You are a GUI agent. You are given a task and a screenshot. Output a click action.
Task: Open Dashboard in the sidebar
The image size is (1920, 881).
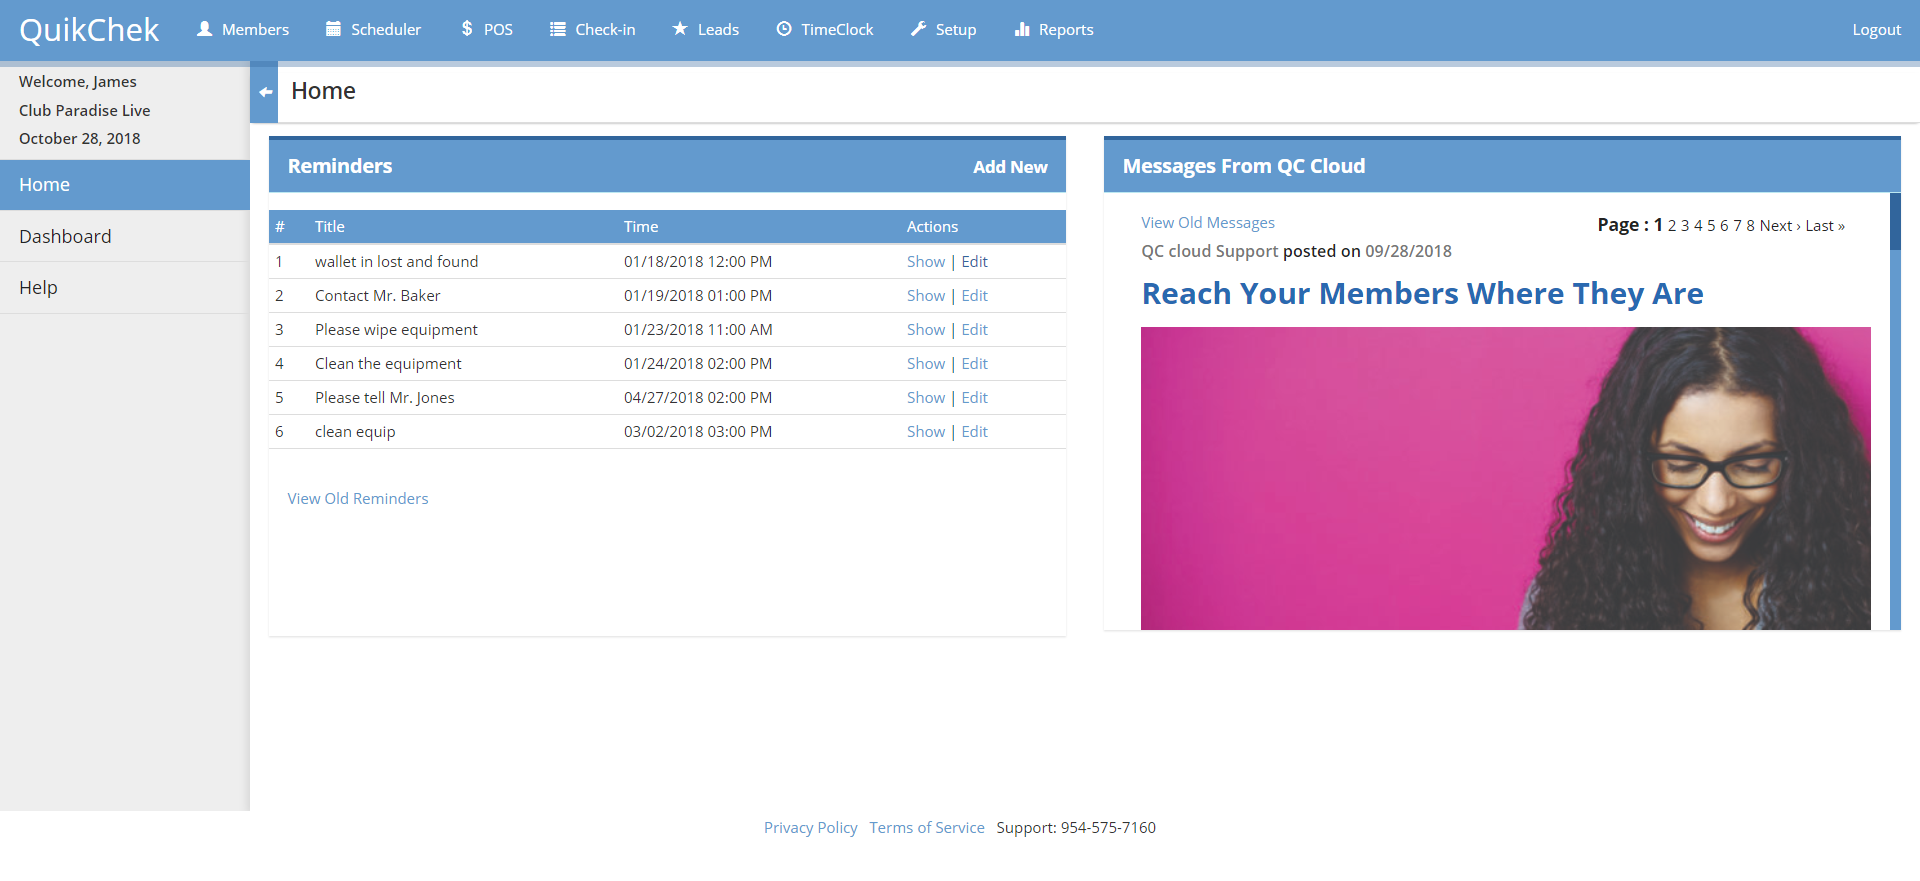pos(65,236)
